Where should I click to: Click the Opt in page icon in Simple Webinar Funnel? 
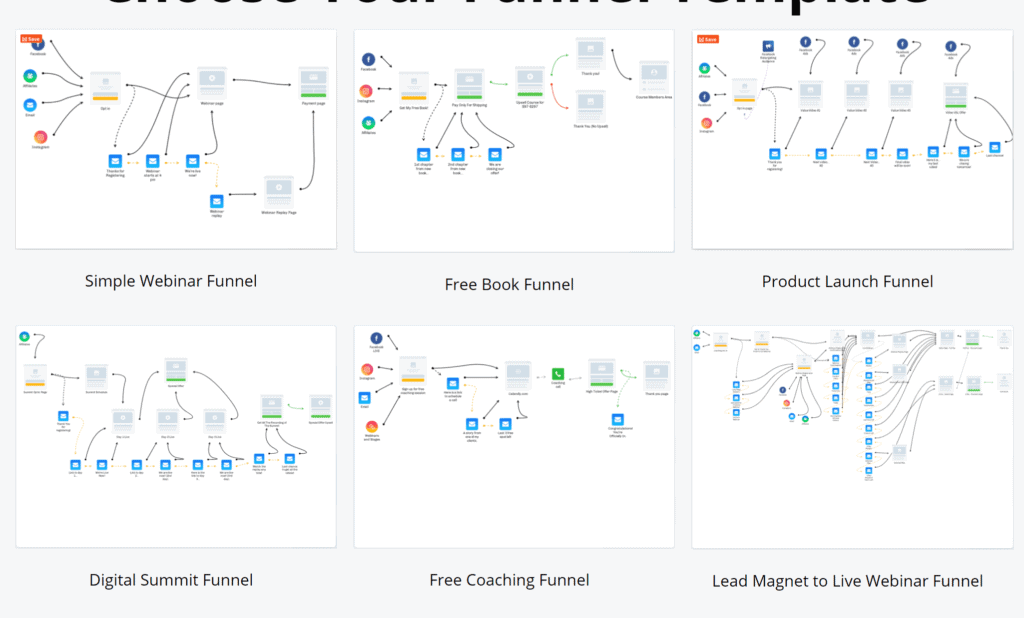click(x=105, y=88)
